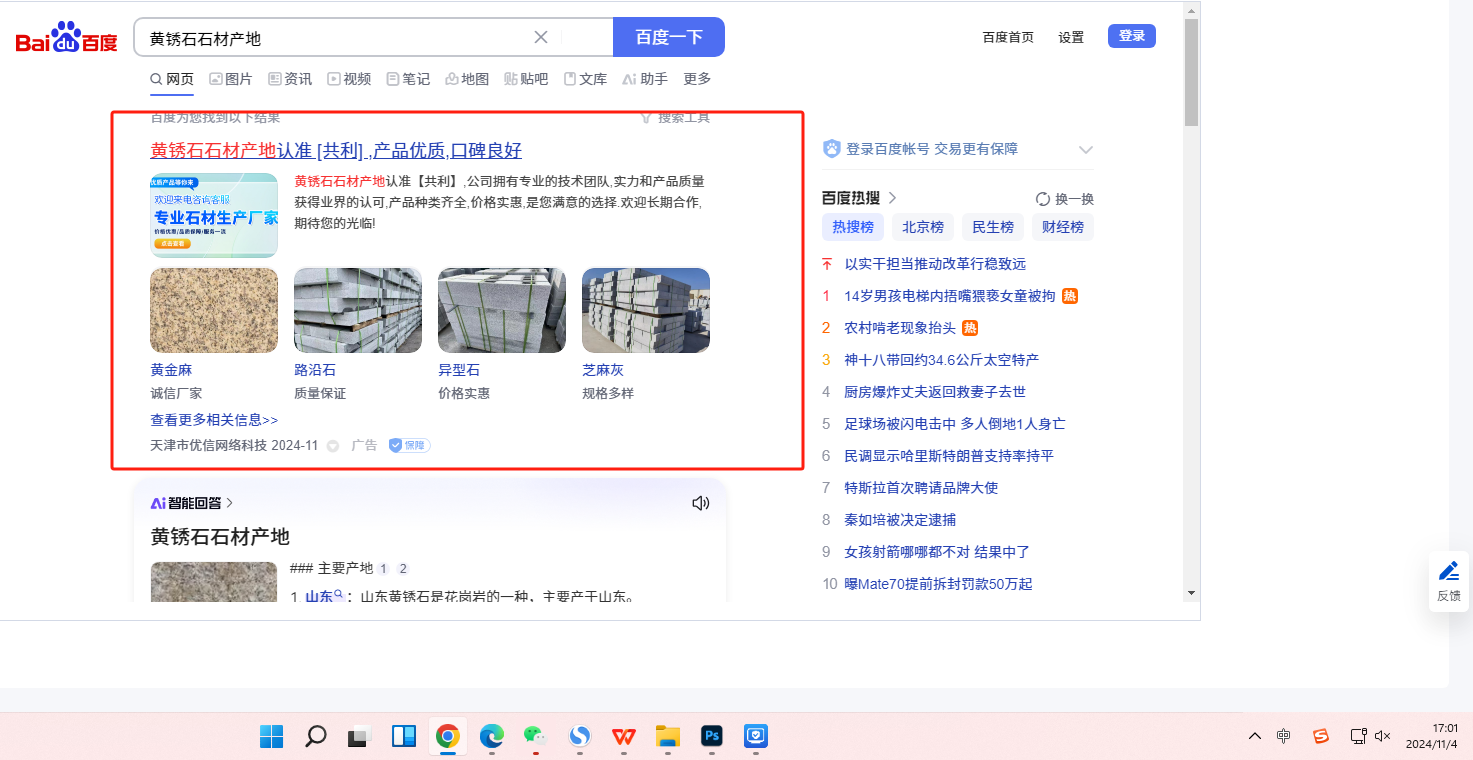Open the Windows Start menu

click(271, 737)
